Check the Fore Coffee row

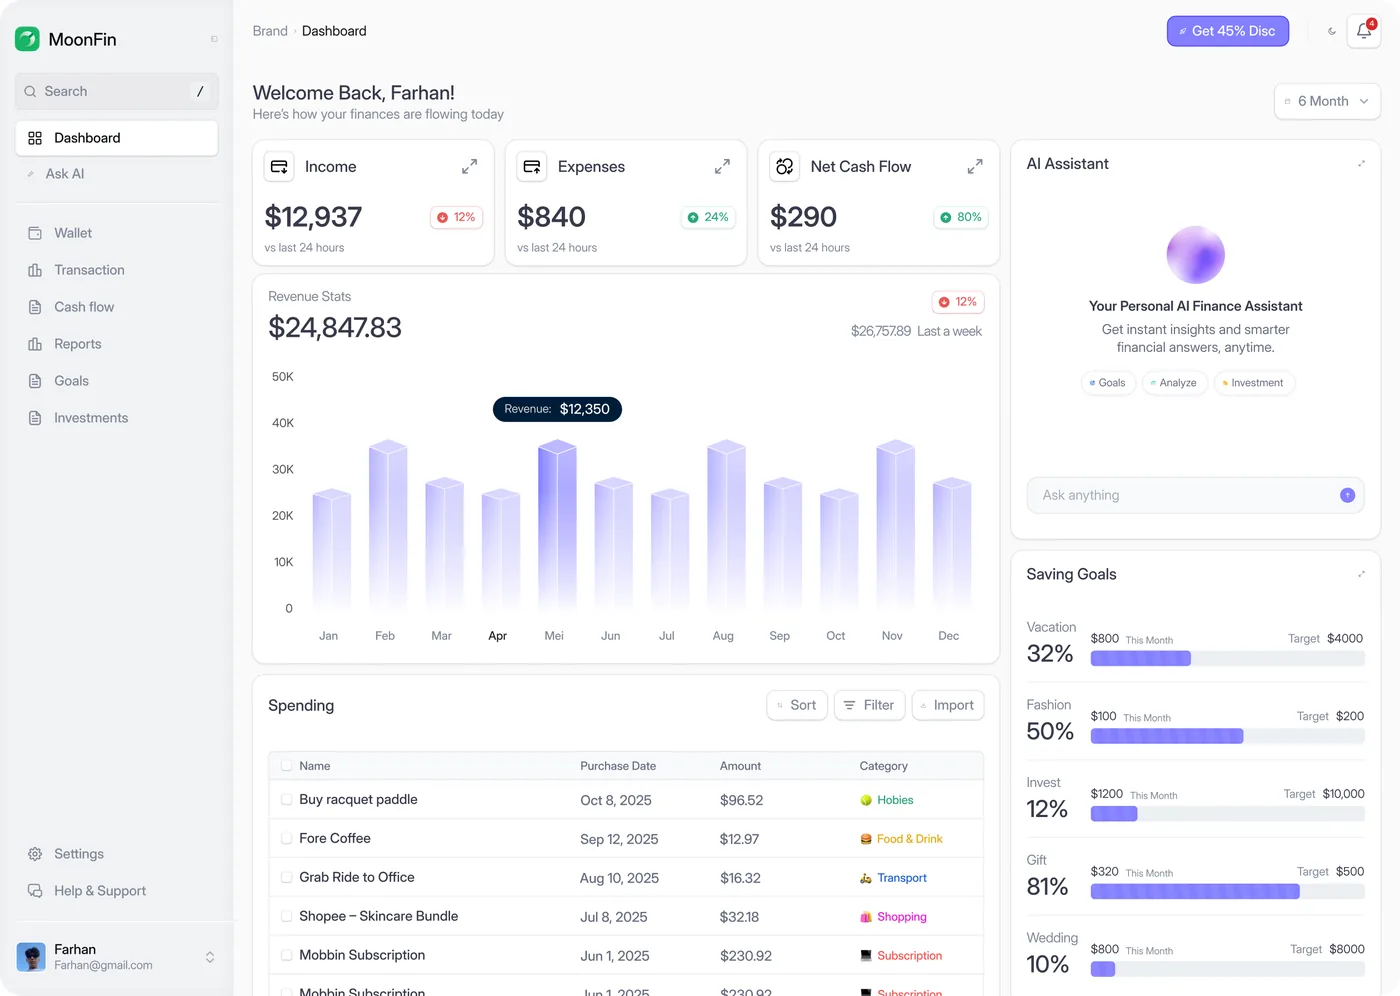click(x=287, y=838)
